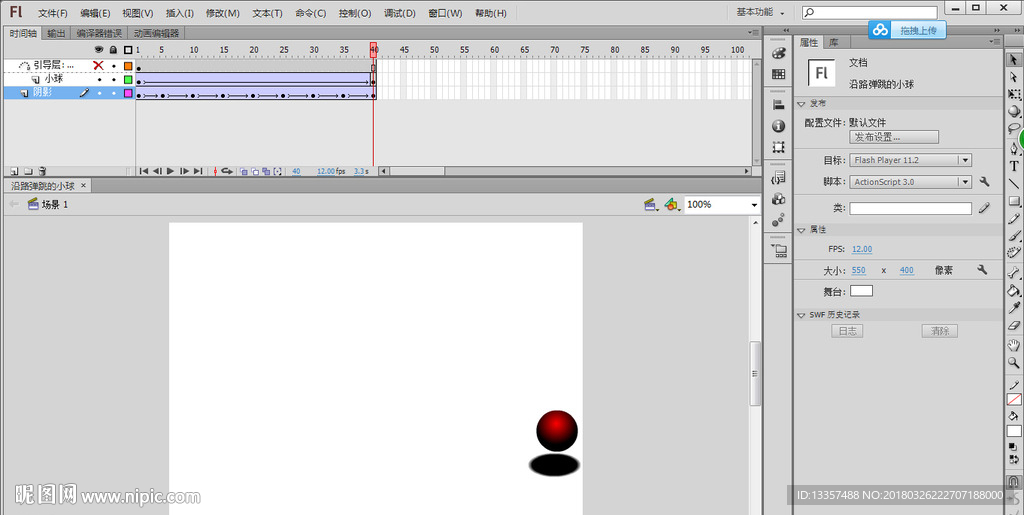Viewport: 1024px width, 515px height.
Task: Open the Code Snippets panel icon
Action: [x=778, y=178]
